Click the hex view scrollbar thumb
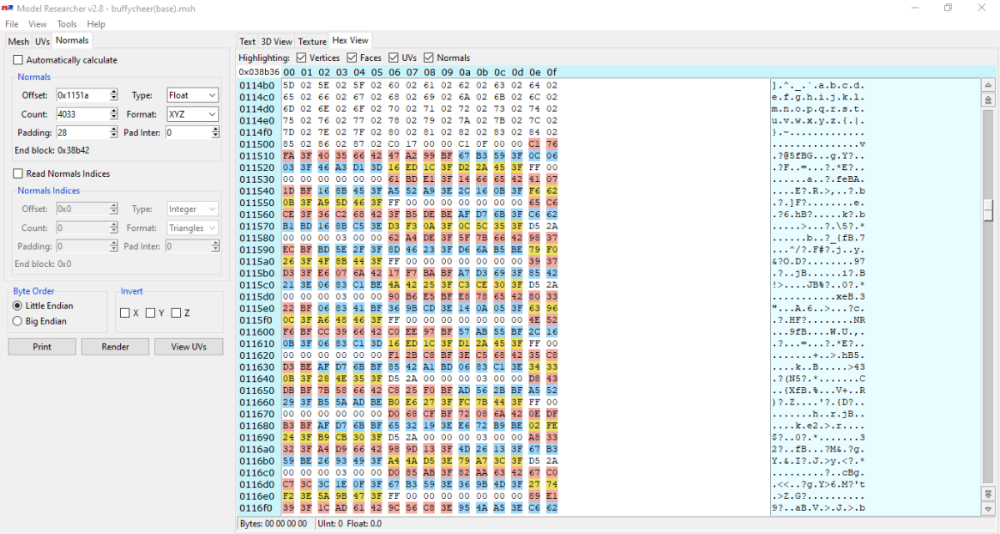Image resolution: width=1000 pixels, height=534 pixels. tap(988, 210)
